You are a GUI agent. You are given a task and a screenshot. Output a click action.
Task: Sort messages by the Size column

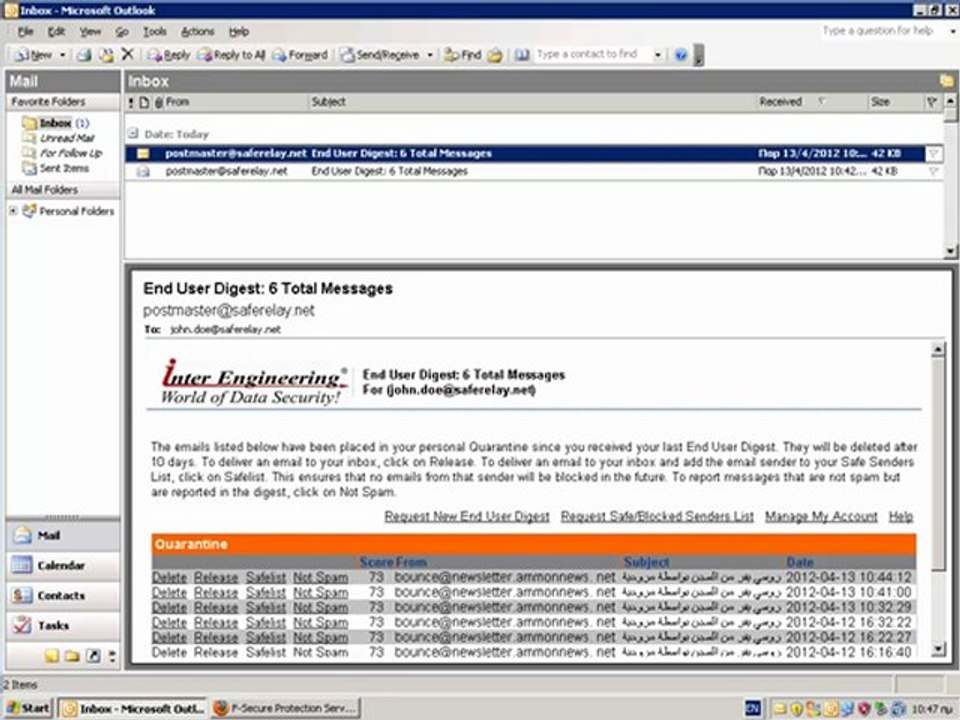pos(894,102)
